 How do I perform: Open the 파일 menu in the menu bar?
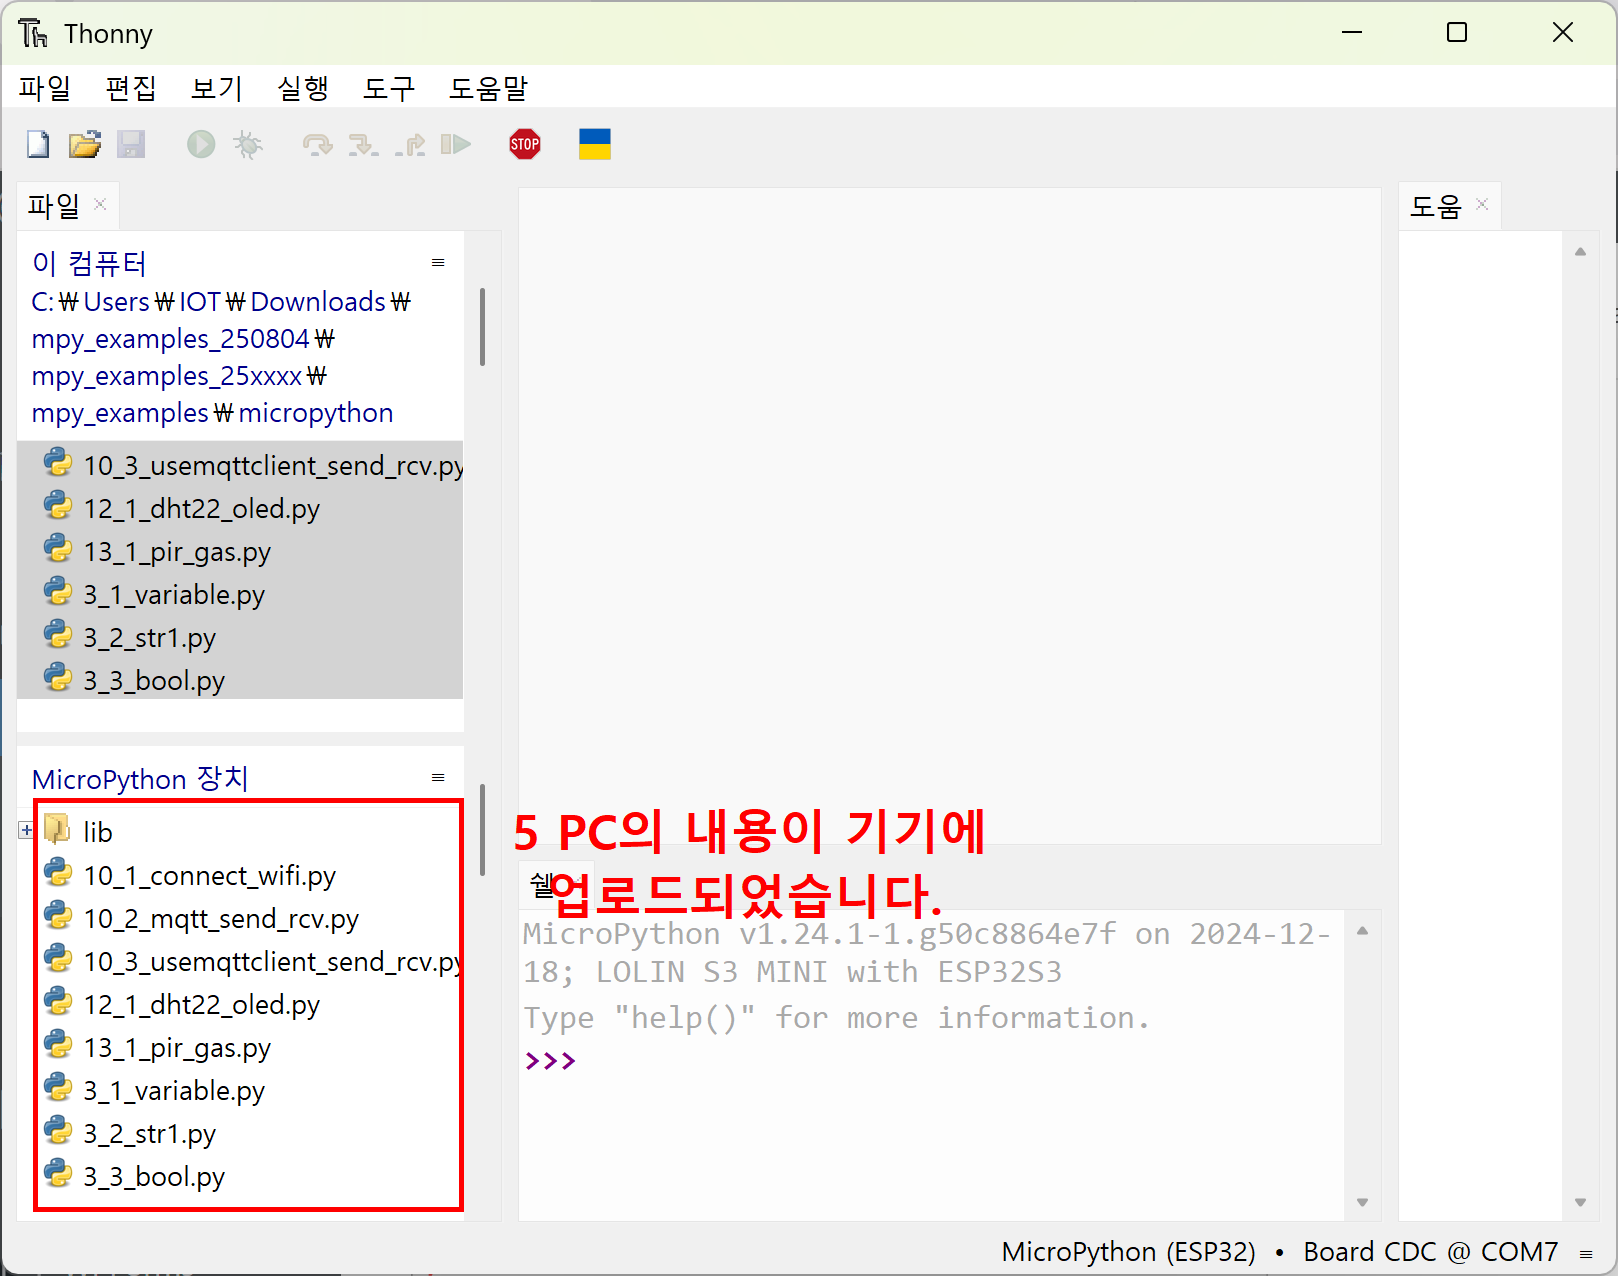click(x=45, y=89)
